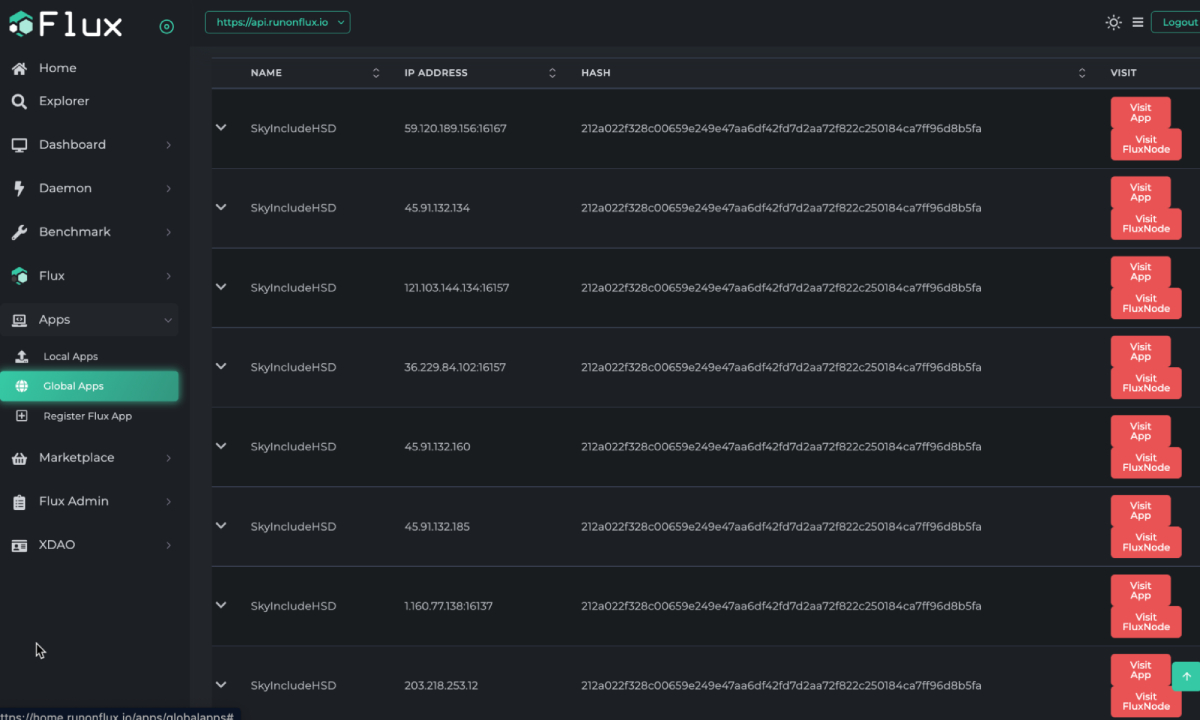
Task: Select the Flux logo icon in sidebar menu
Action: [19, 275]
